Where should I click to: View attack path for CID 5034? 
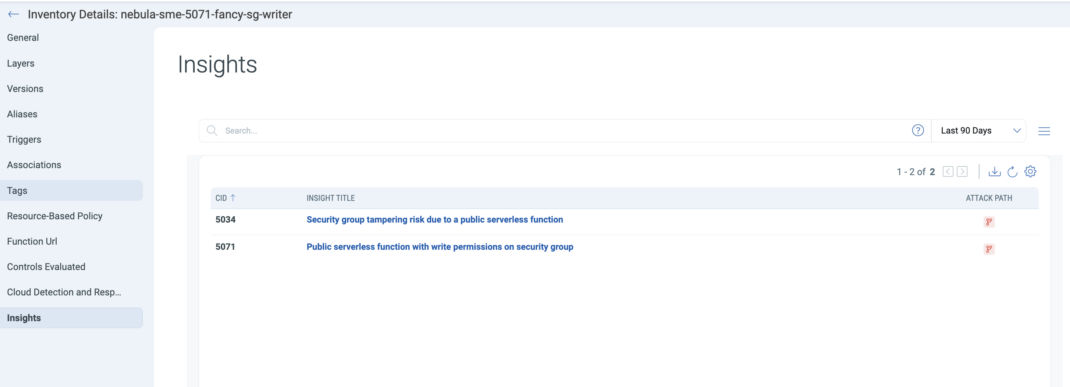coord(989,222)
